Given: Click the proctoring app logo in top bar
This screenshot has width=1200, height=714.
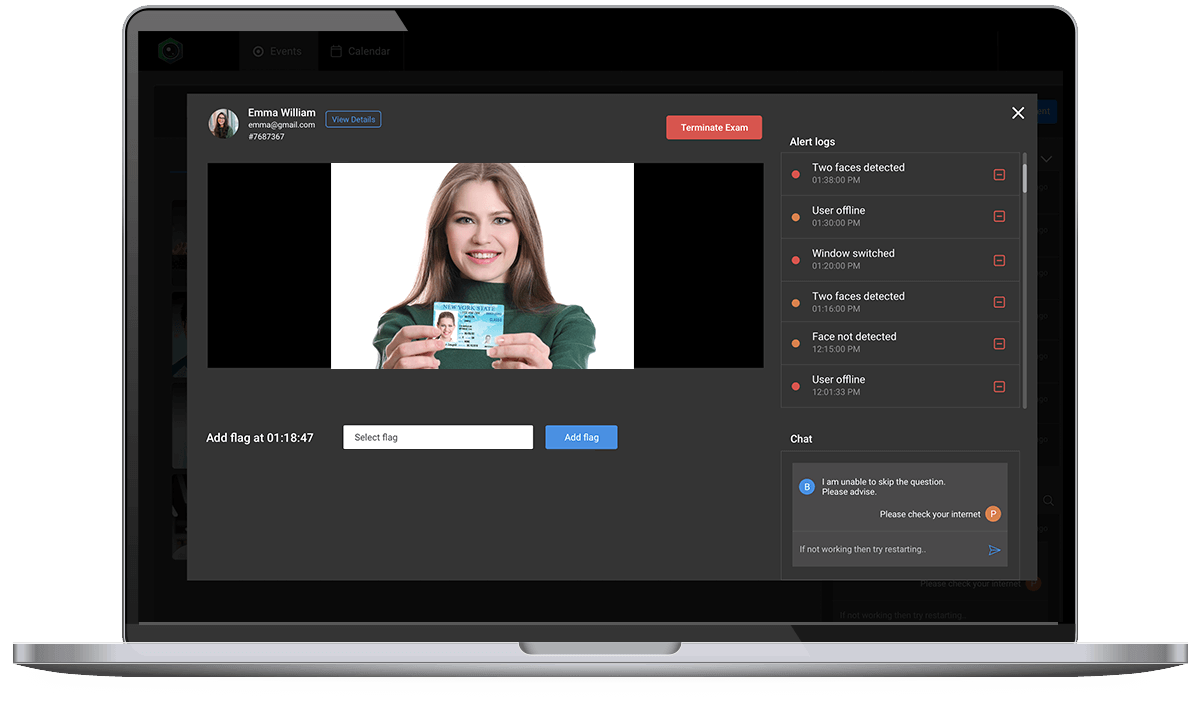Looking at the screenshot, I should tap(170, 50).
